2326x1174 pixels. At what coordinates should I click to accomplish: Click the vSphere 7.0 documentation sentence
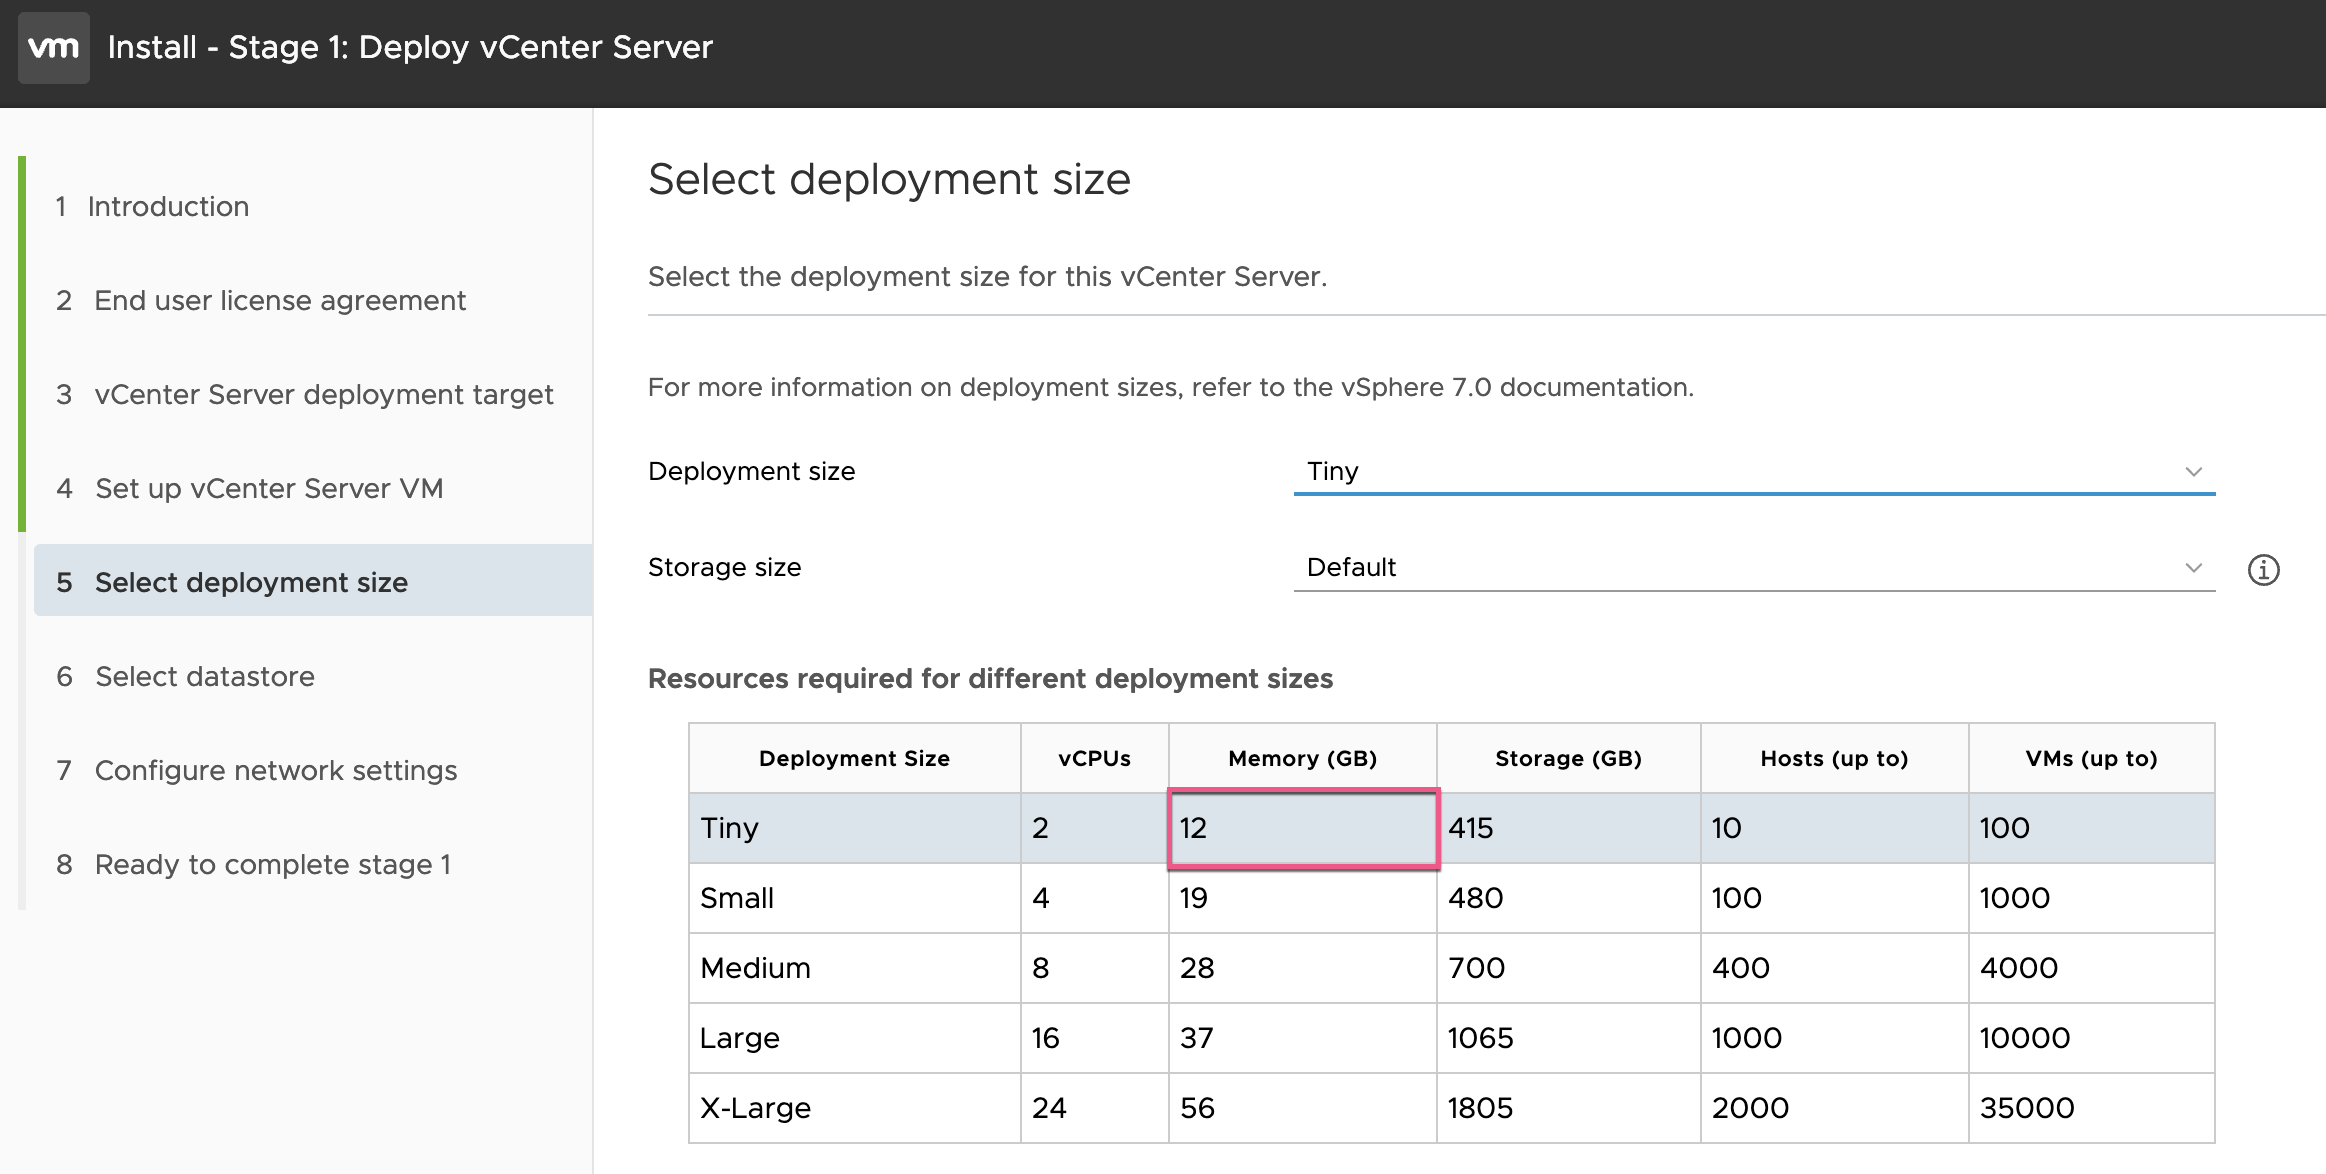pos(1171,387)
